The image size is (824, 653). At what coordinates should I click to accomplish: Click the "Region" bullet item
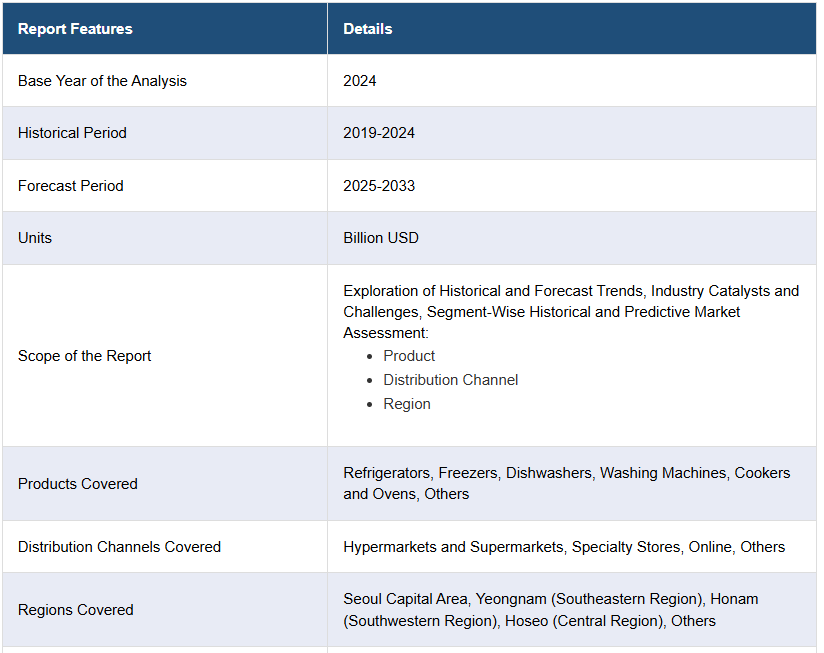point(407,404)
